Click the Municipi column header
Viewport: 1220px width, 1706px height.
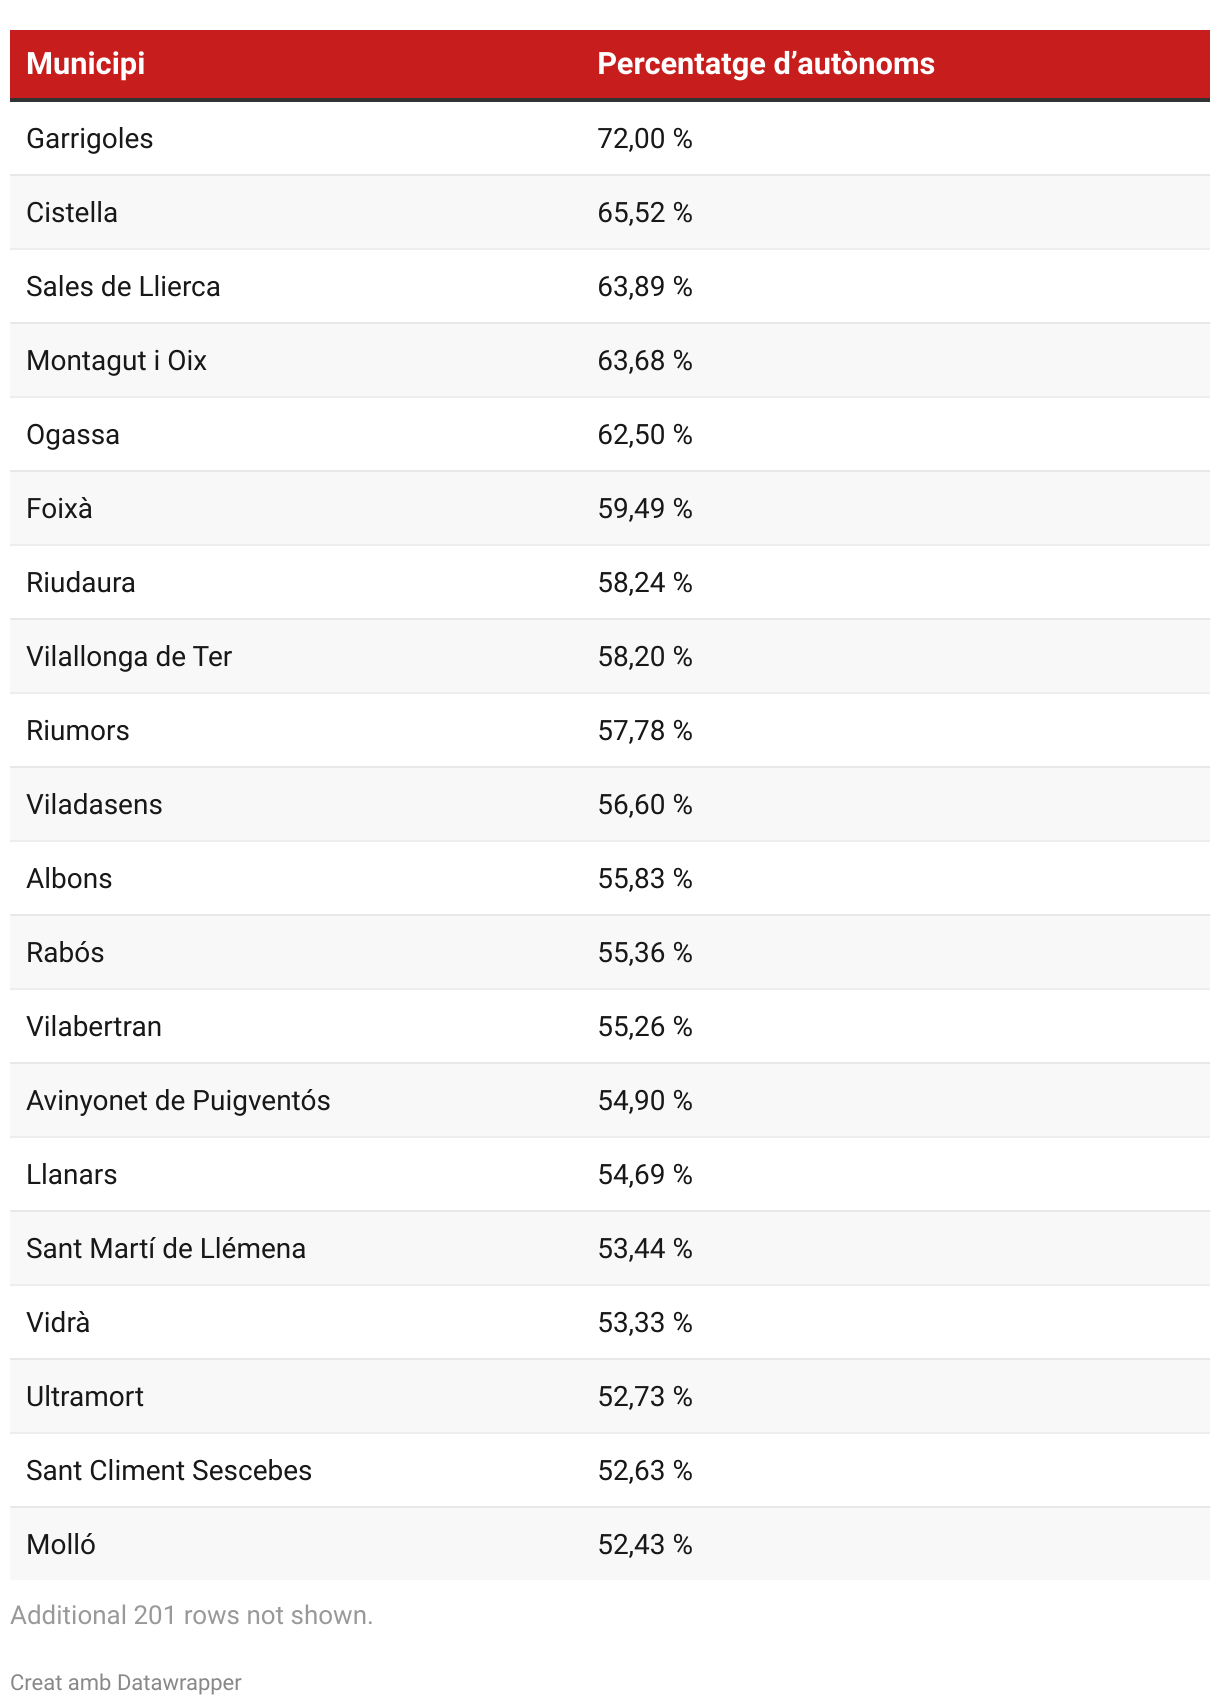point(86,64)
